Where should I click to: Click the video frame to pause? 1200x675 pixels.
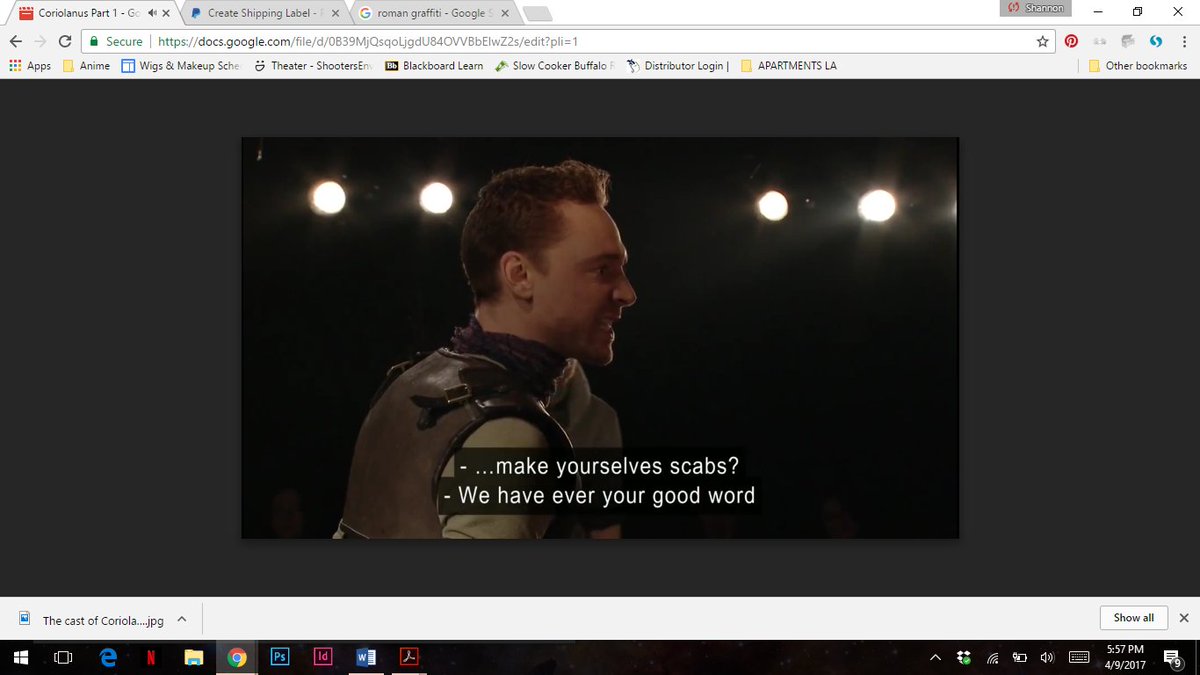pos(600,337)
